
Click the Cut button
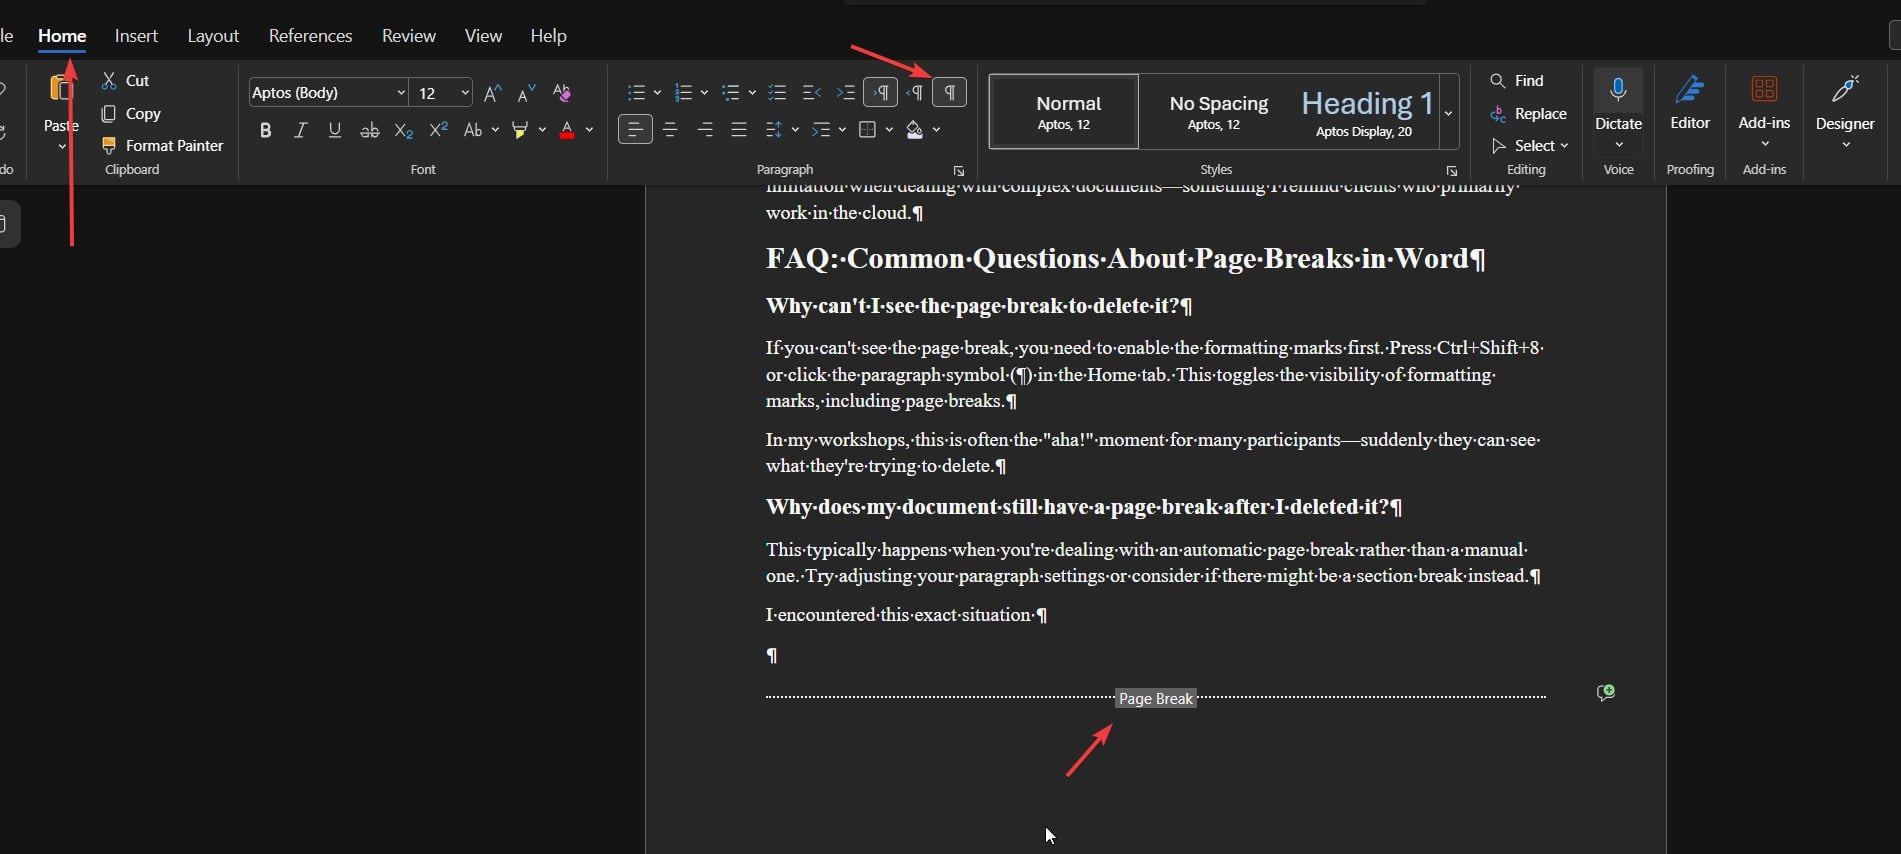pos(126,81)
